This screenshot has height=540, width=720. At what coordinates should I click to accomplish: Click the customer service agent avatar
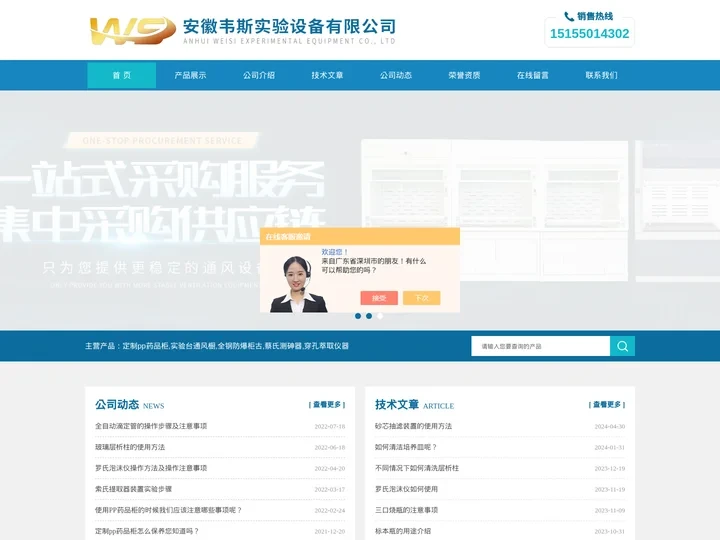tap(295, 283)
